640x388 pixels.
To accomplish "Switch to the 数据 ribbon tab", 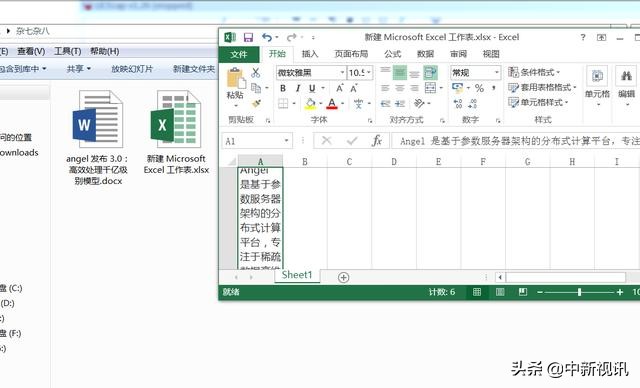I will pos(425,54).
